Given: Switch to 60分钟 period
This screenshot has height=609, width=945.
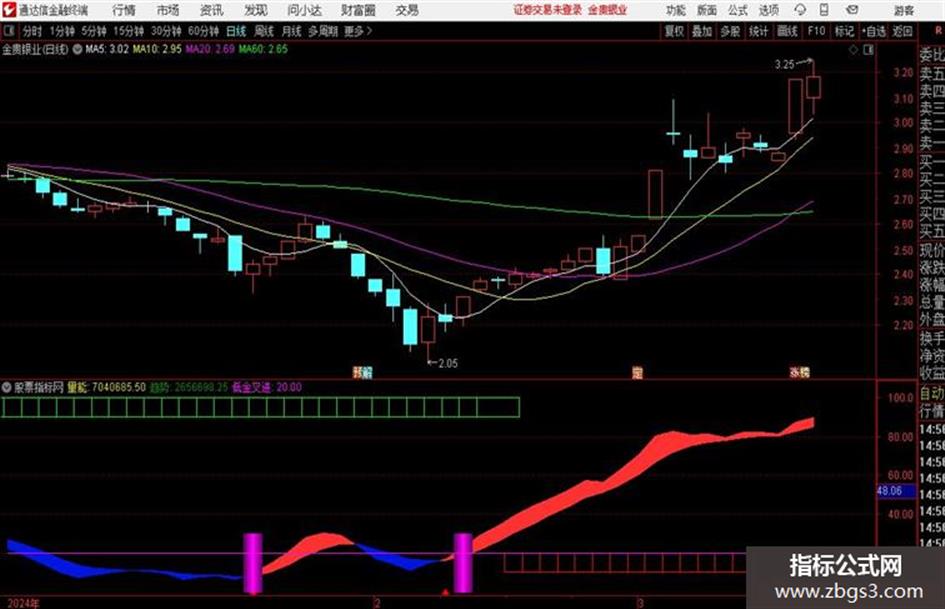Looking at the screenshot, I should (x=203, y=31).
